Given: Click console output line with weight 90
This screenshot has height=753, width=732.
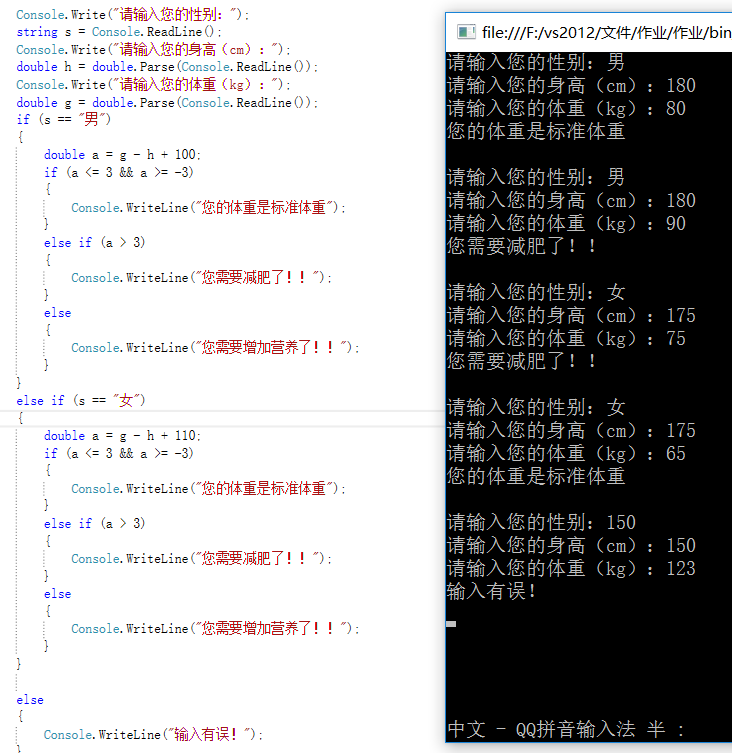Looking at the screenshot, I should coord(566,224).
